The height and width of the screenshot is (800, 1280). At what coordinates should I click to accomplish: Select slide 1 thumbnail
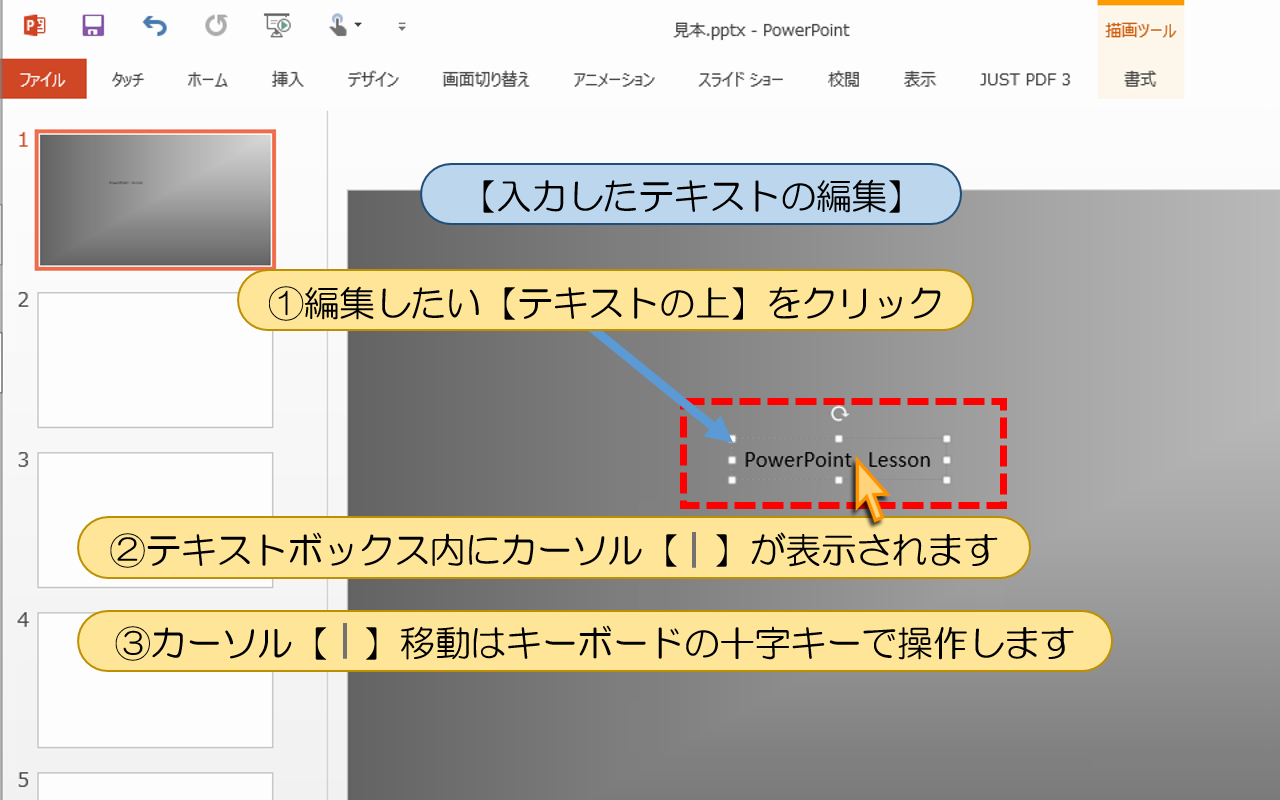coord(155,200)
